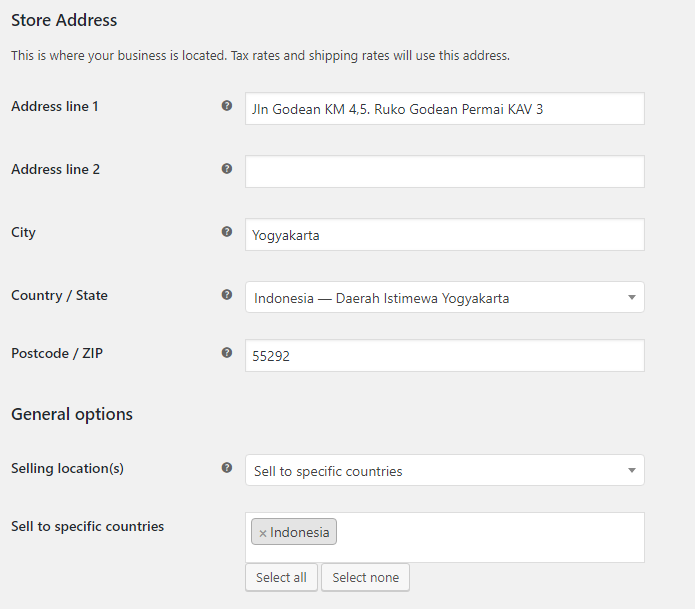Click the Select none button

tap(365, 577)
